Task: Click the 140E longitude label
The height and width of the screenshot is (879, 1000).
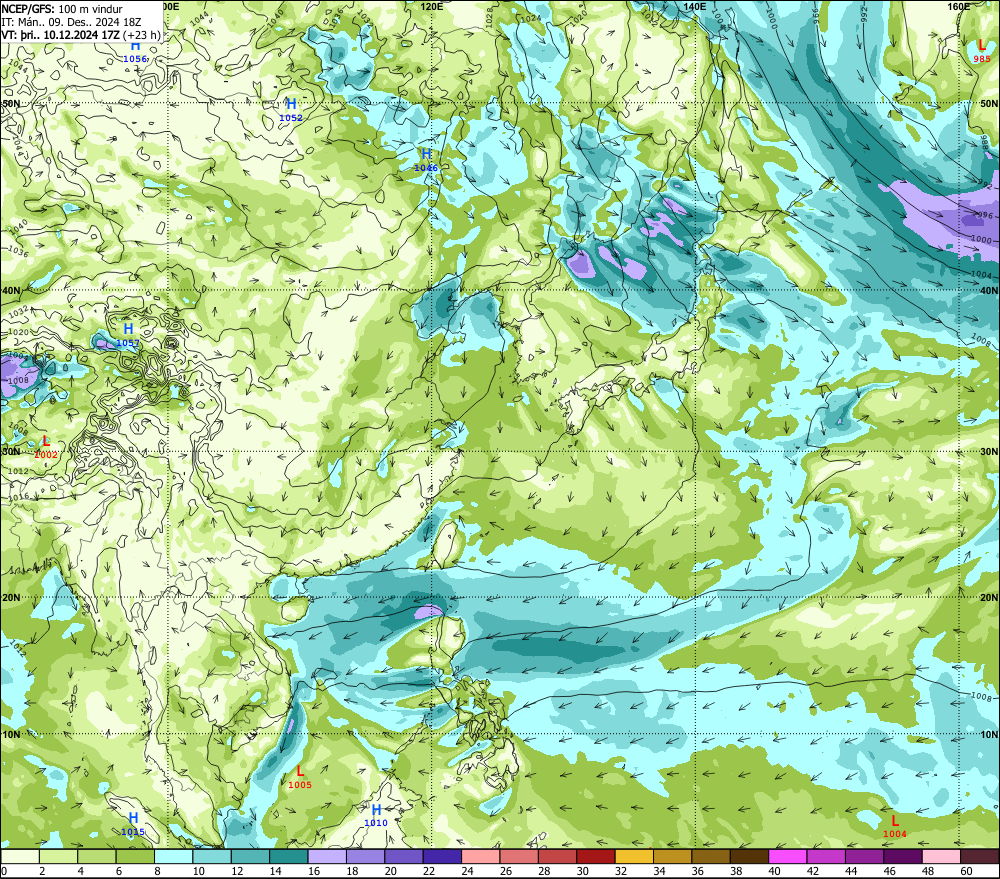Action: tap(695, 6)
